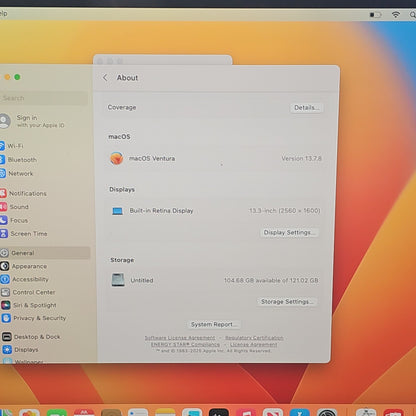Focus the sidebar Search field
Image resolution: width=416 pixels, height=416 pixels.
click(44, 98)
